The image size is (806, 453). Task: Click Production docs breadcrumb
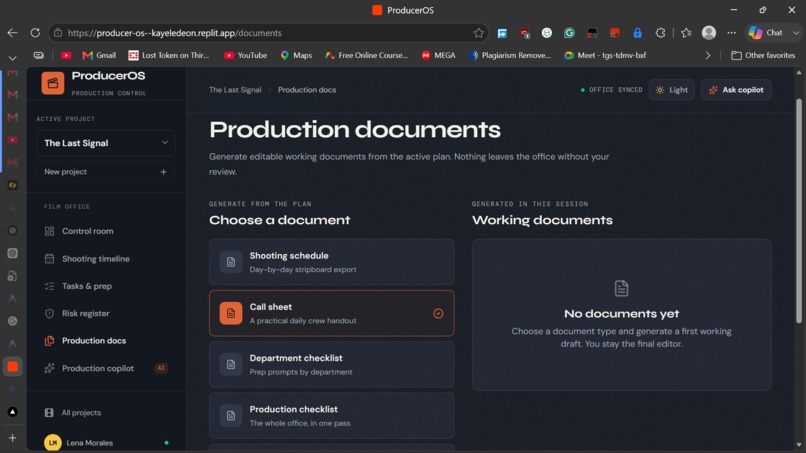click(x=307, y=89)
